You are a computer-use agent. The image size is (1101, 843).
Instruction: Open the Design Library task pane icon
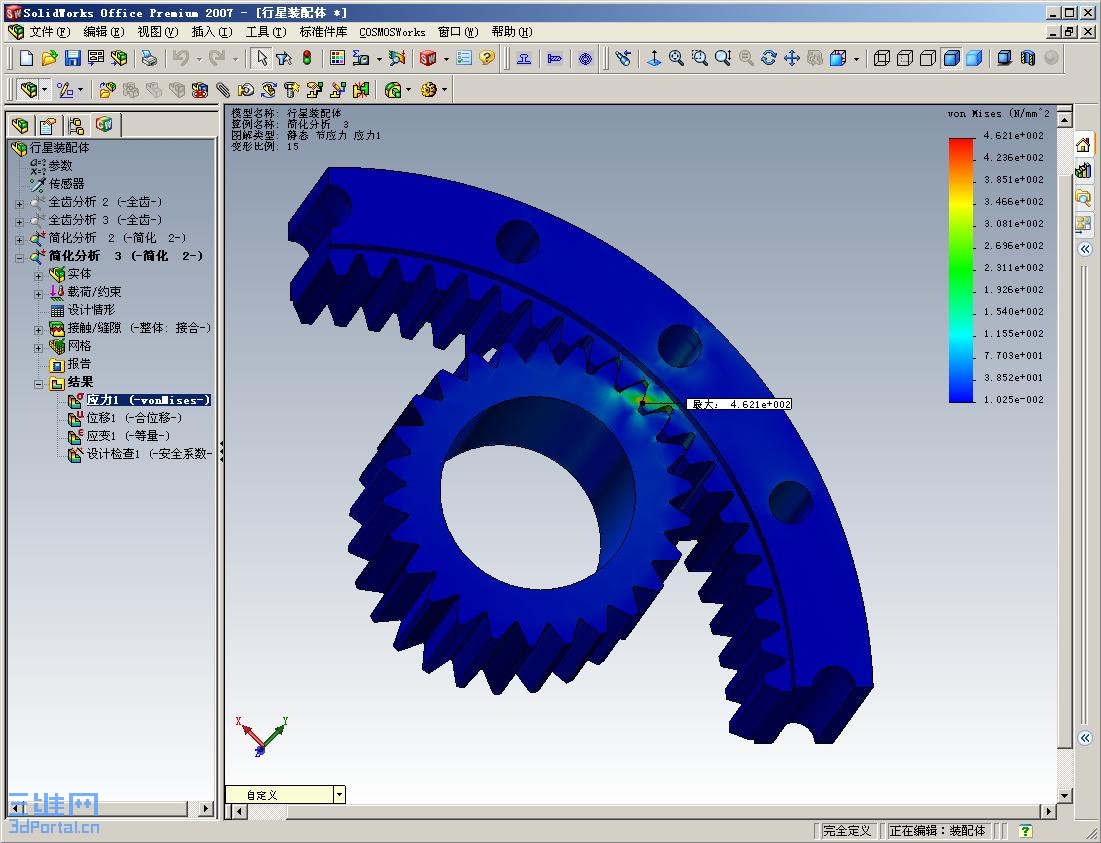coord(1083,171)
